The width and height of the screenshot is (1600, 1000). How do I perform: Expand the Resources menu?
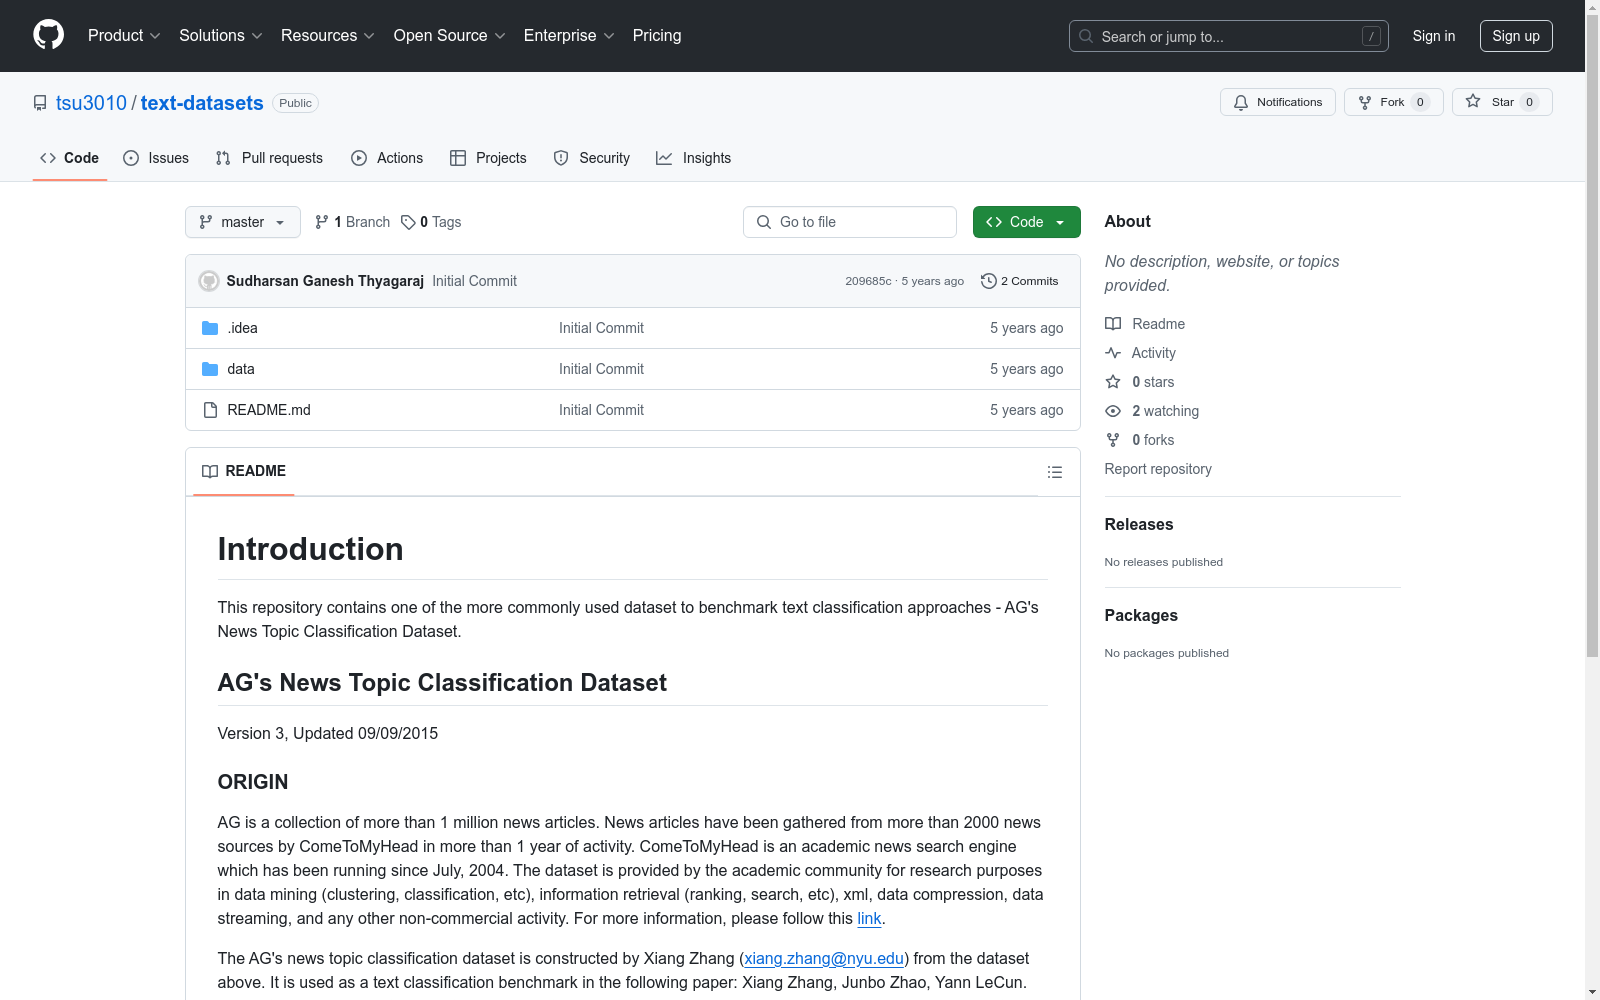tap(328, 36)
